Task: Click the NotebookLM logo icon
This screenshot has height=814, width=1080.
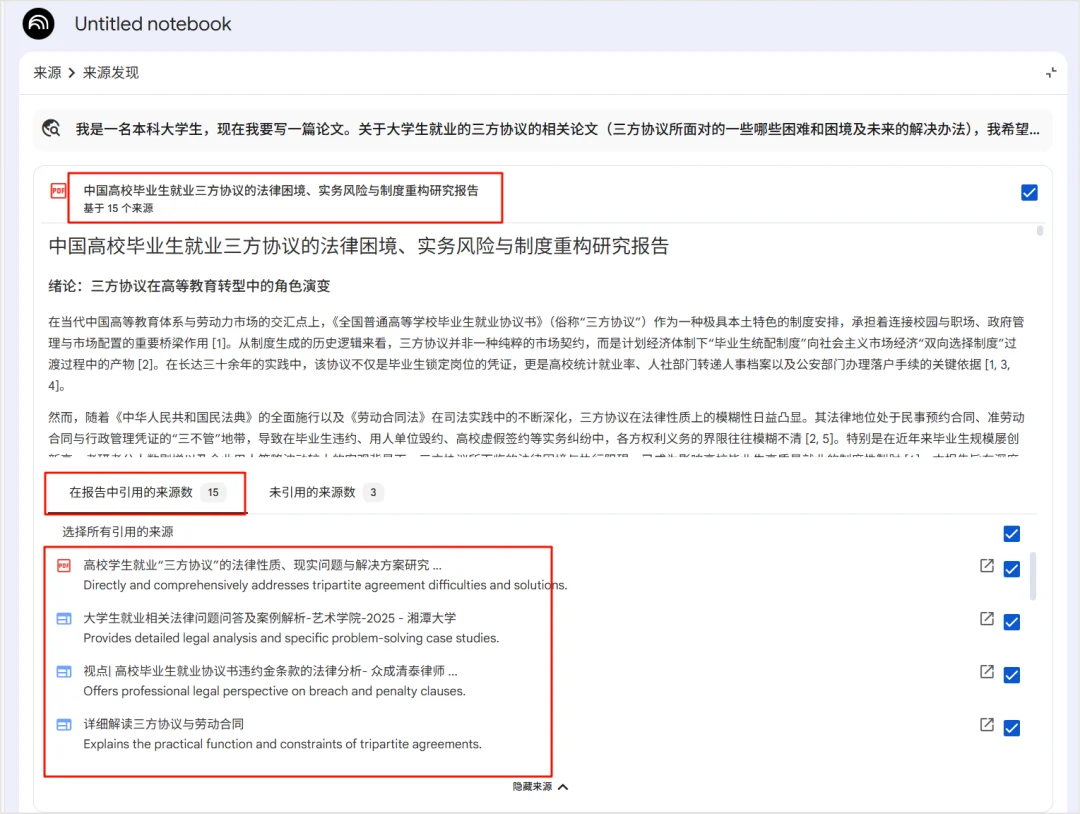Action: pos(37,23)
